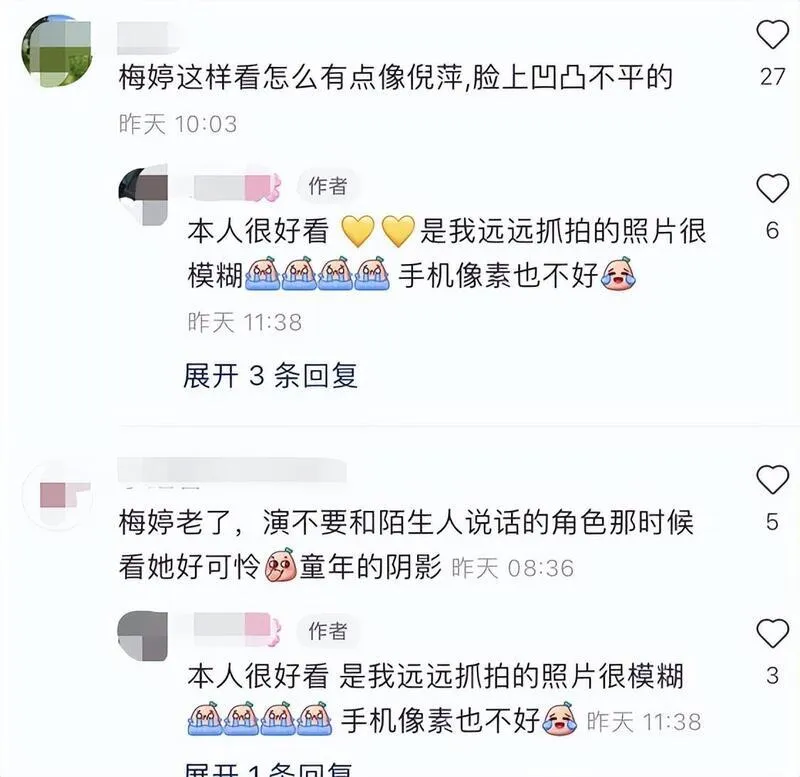Screen dimensions: 800x777
Task: Expand 展开 3 条回复
Action: point(270,375)
